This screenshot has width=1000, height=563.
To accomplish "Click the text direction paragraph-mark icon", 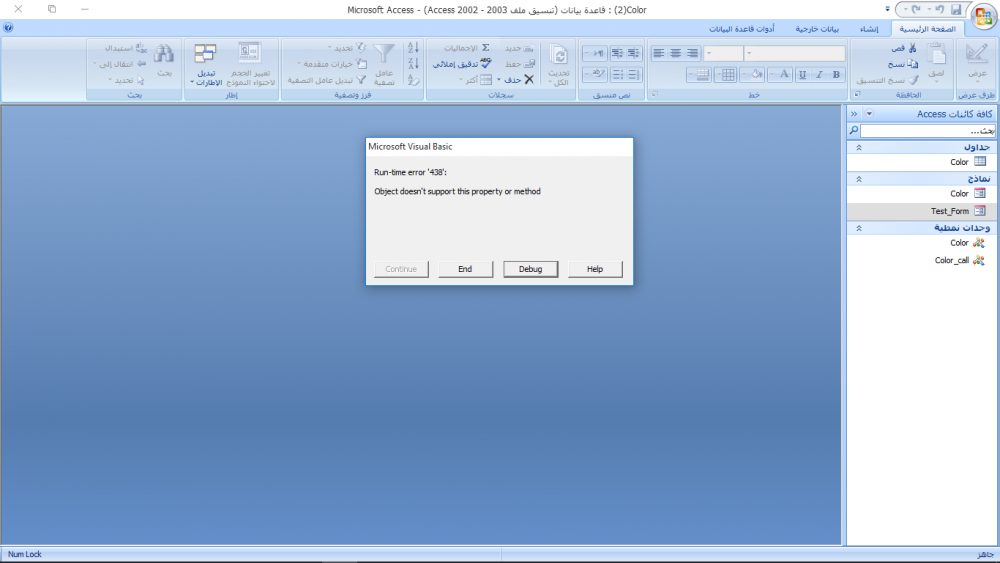I will tap(596, 54).
